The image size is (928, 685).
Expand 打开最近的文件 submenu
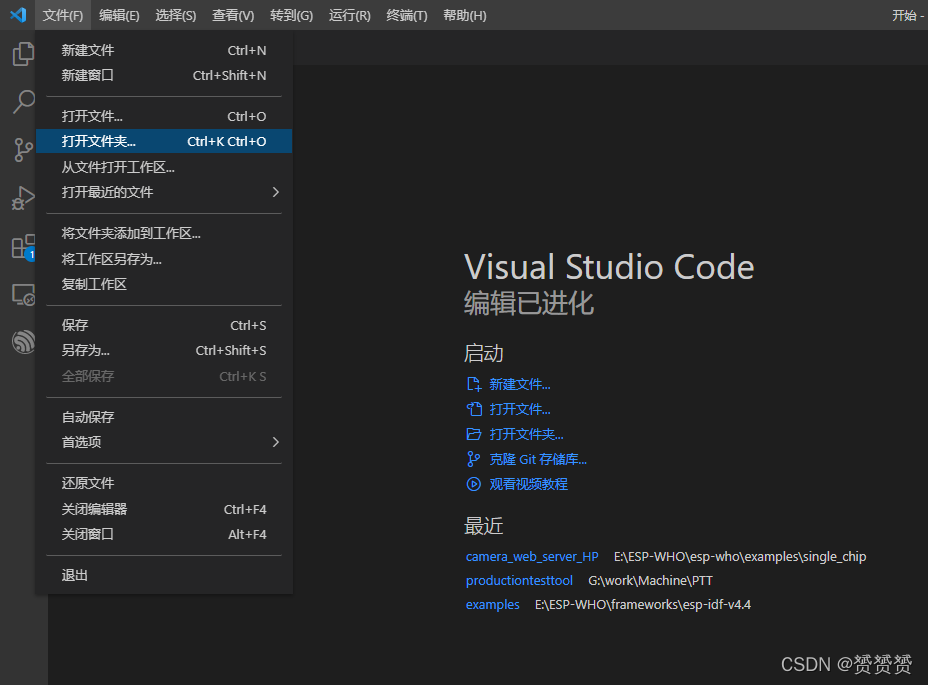(x=164, y=192)
